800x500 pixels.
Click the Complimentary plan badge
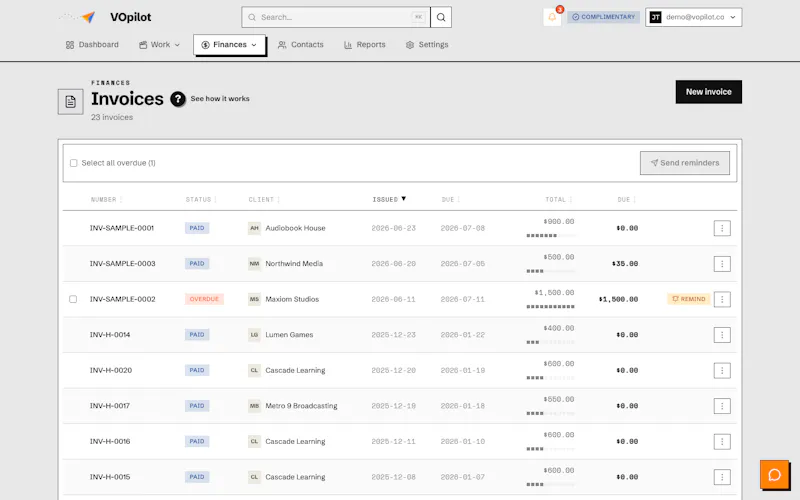coord(604,17)
